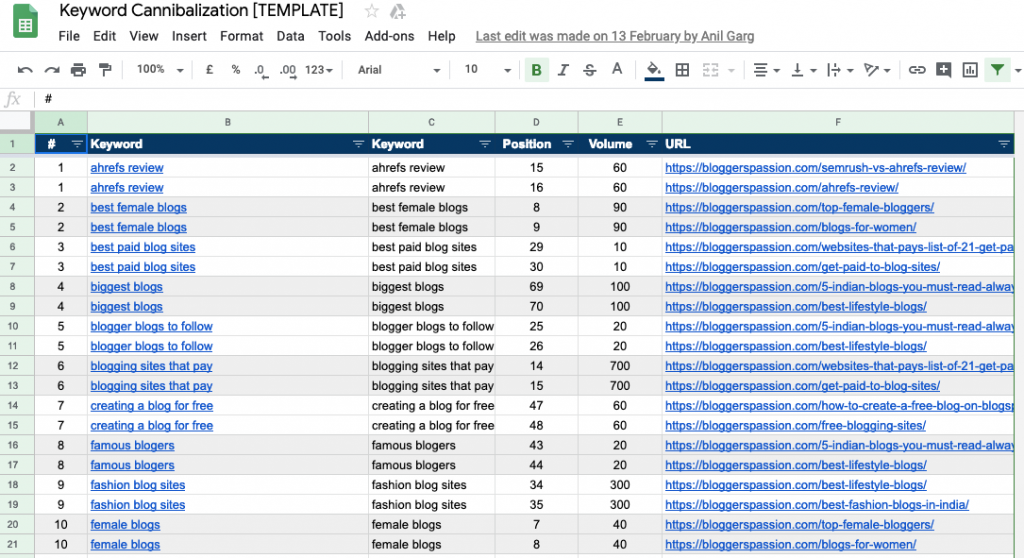Open text wrapping options icon
This screenshot has height=558, width=1024.
pyautogui.click(x=840, y=70)
